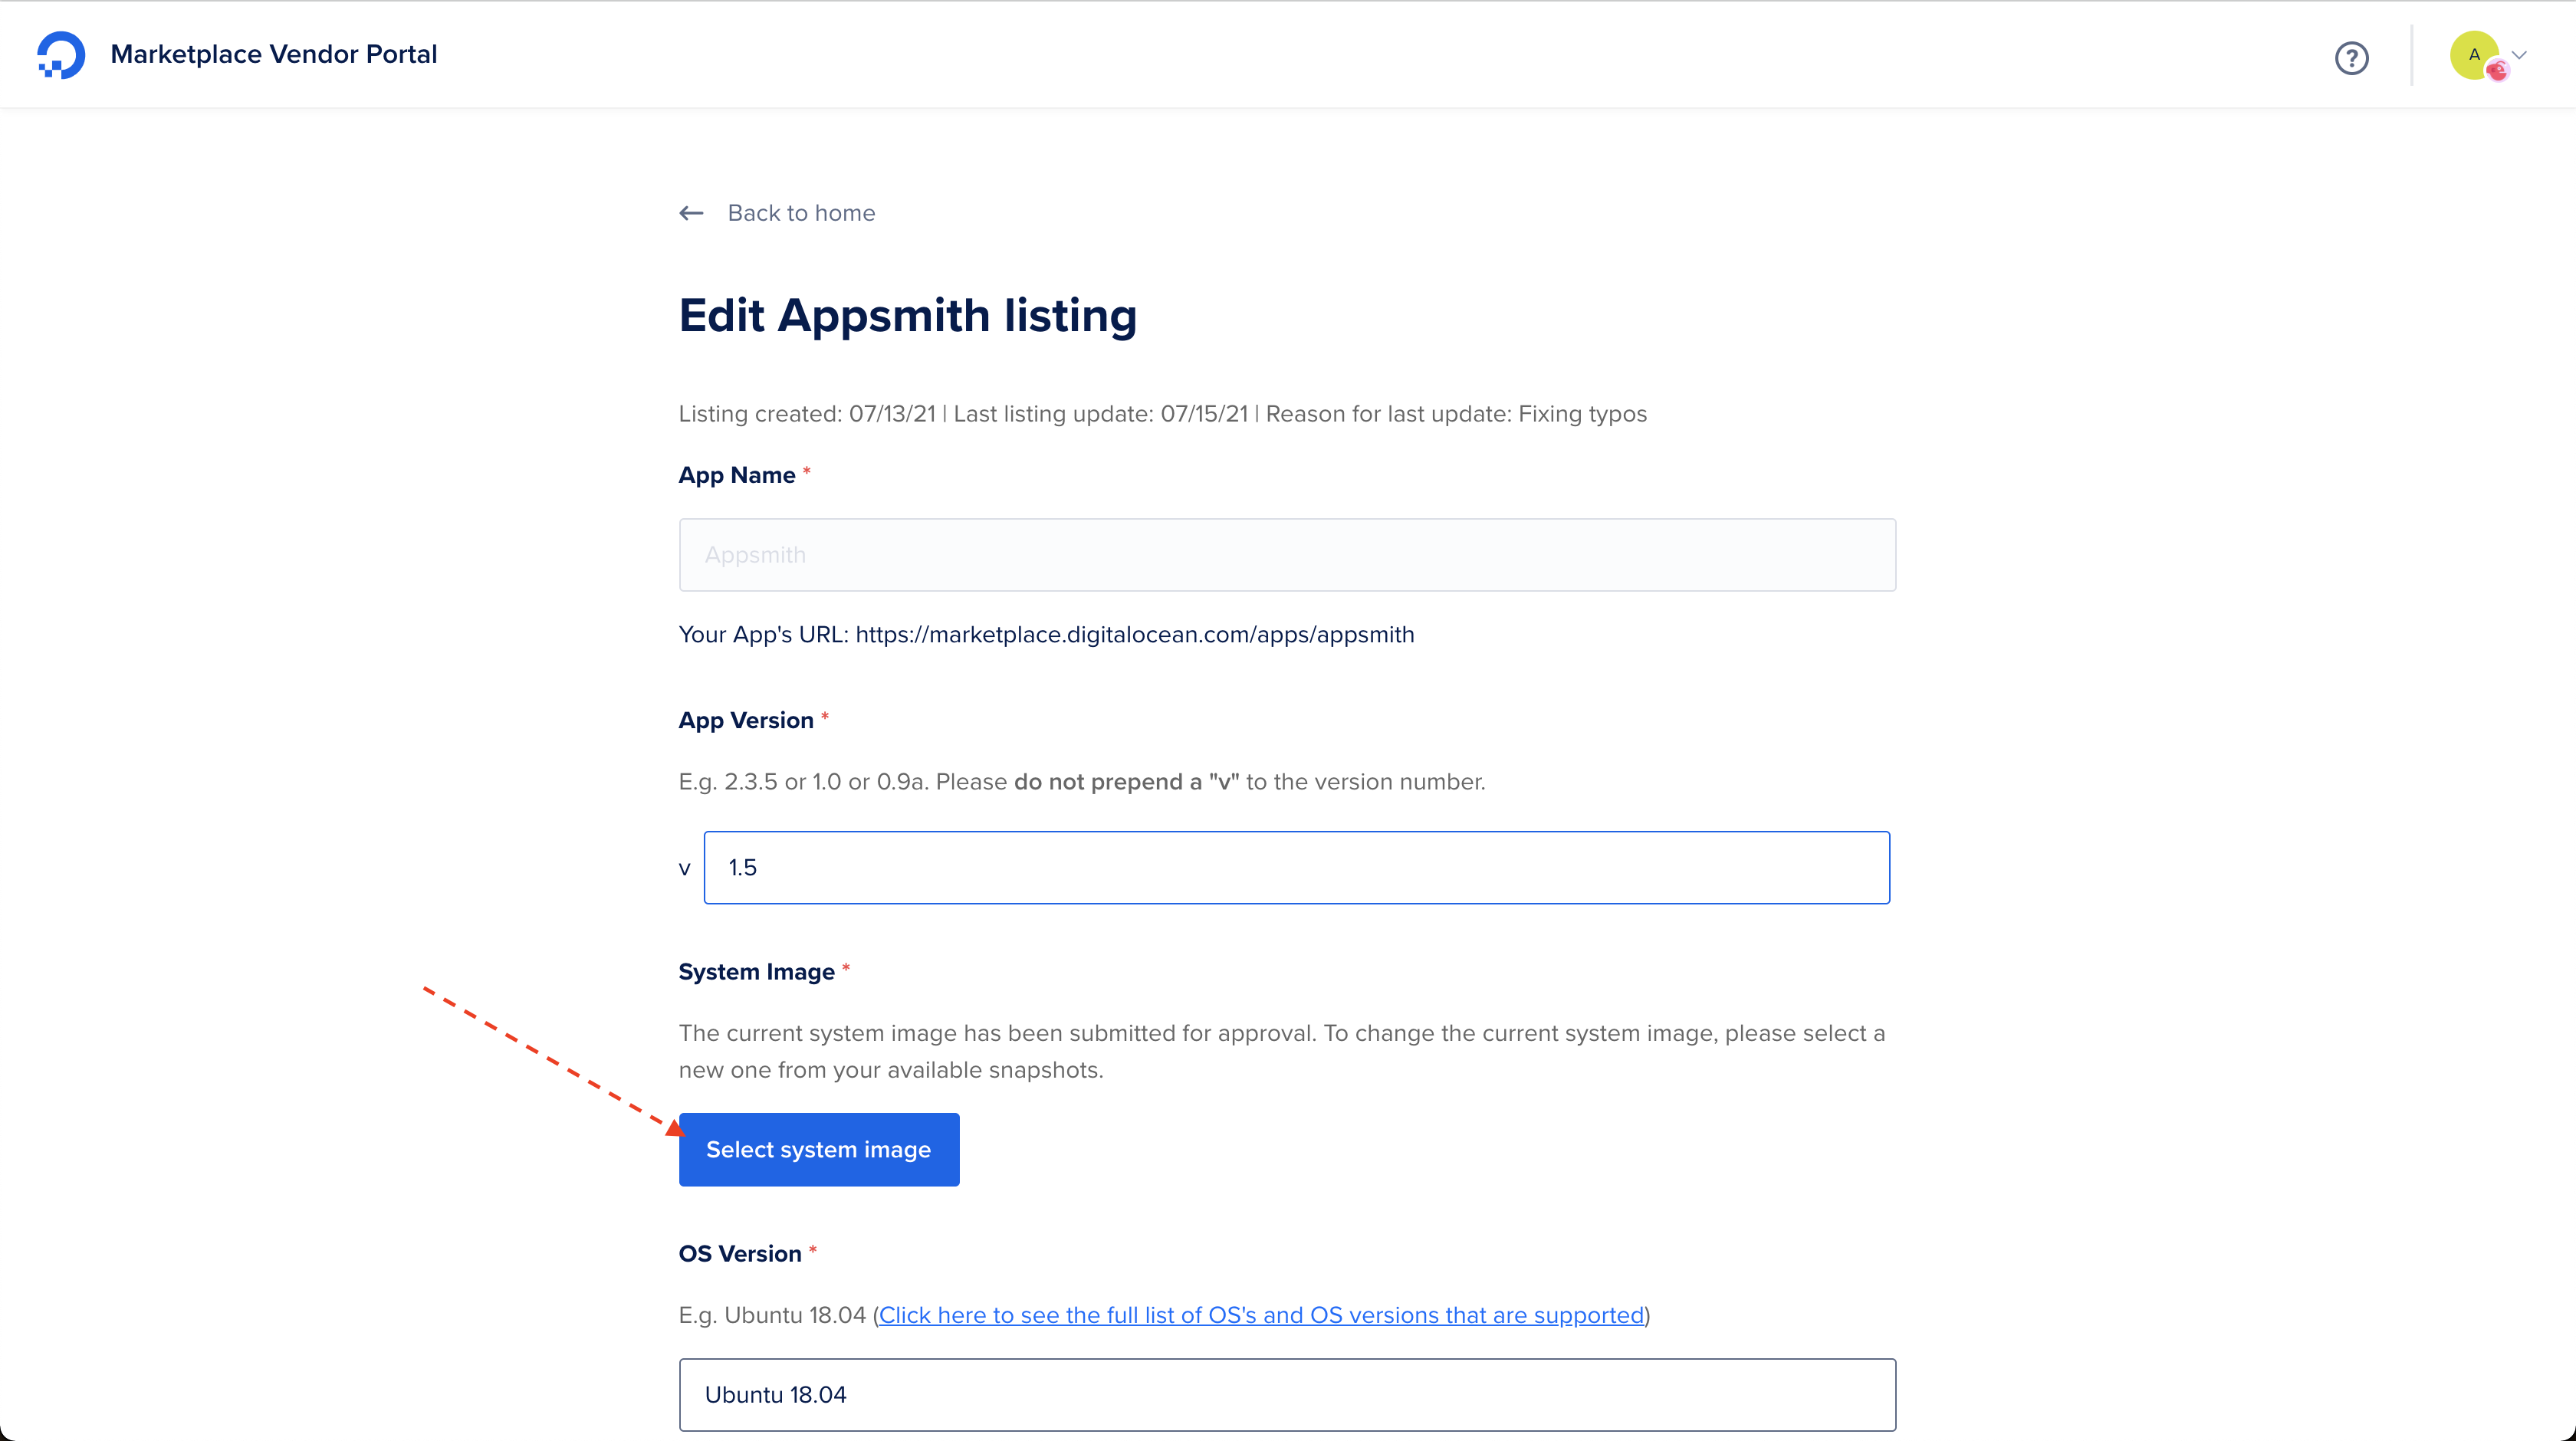Open help via the question mark icon
This screenshot has width=2576, height=1441.
point(2351,58)
